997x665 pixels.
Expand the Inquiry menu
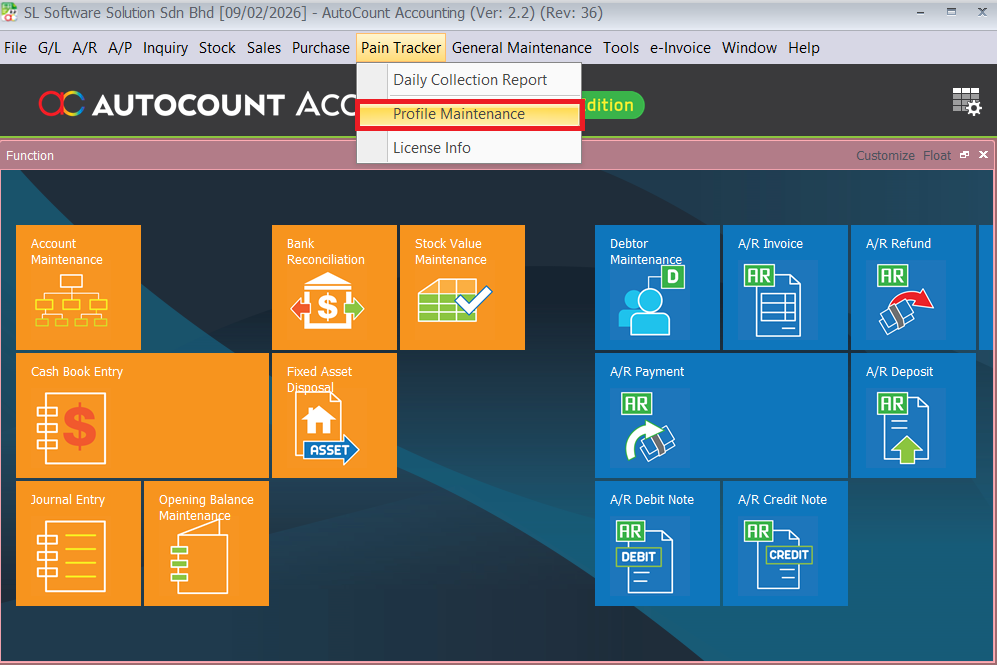pyautogui.click(x=165, y=48)
